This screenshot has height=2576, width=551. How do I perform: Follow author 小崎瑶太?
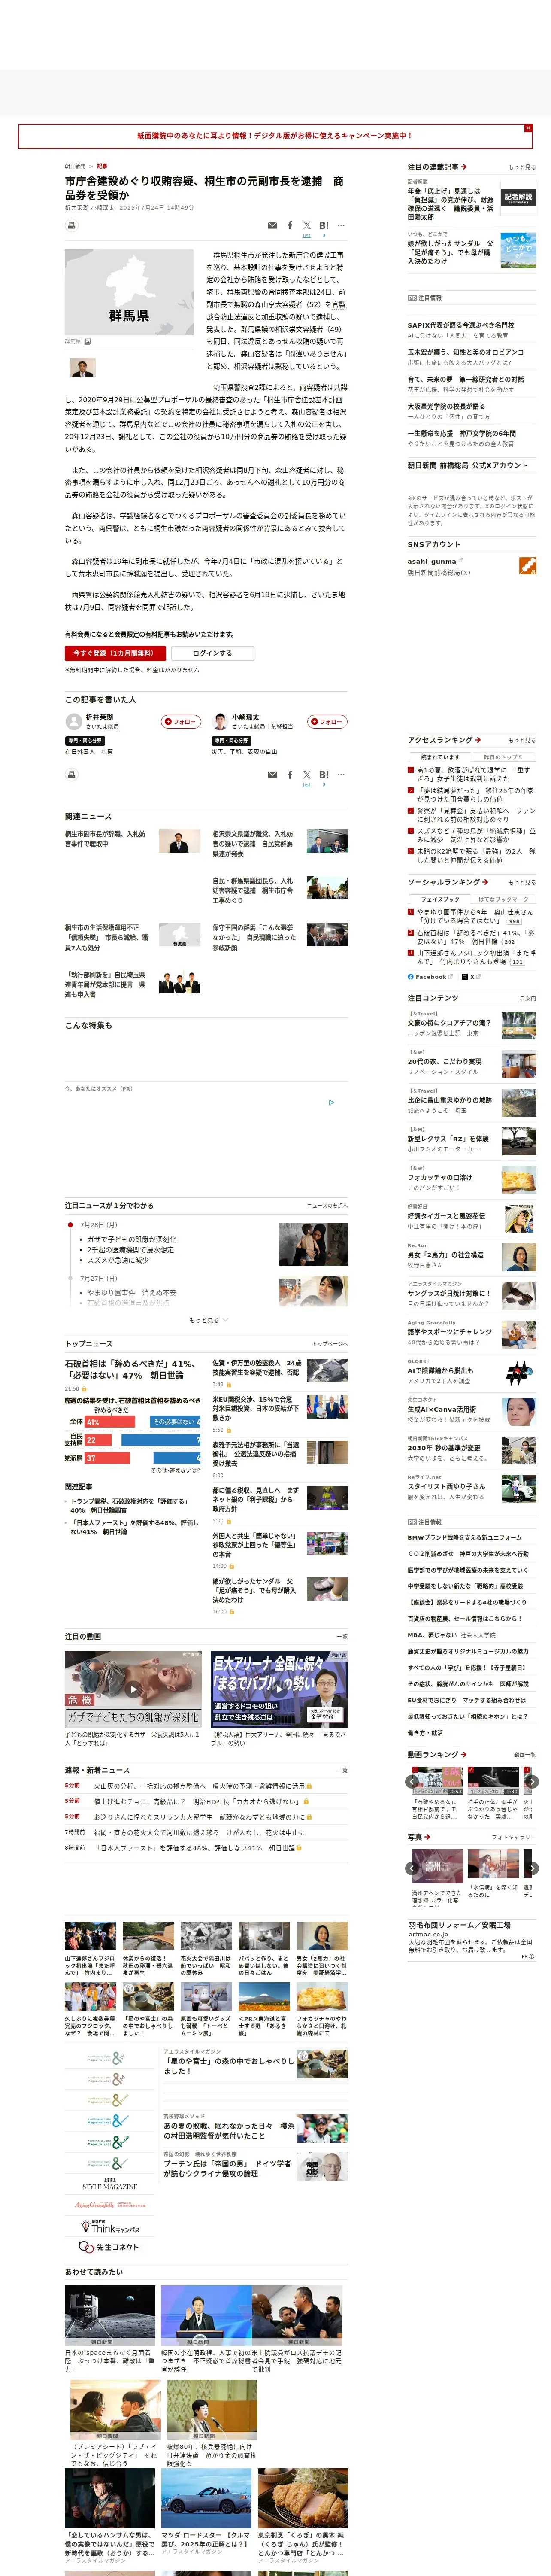pyautogui.click(x=327, y=721)
